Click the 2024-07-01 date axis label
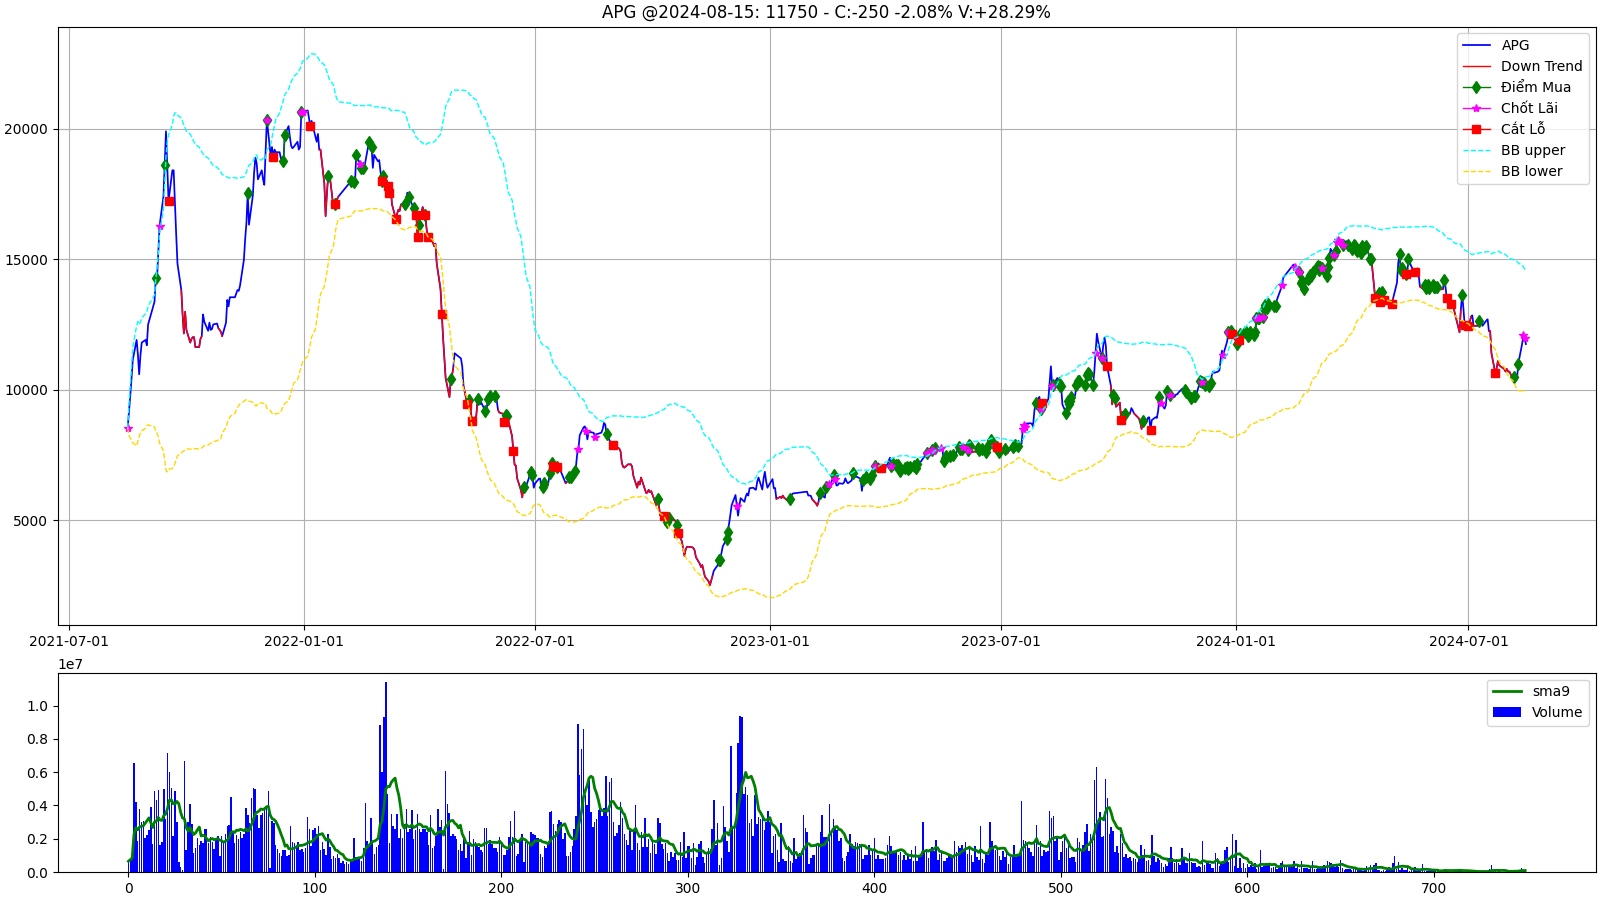The height and width of the screenshot is (900, 1600). coord(1468,641)
